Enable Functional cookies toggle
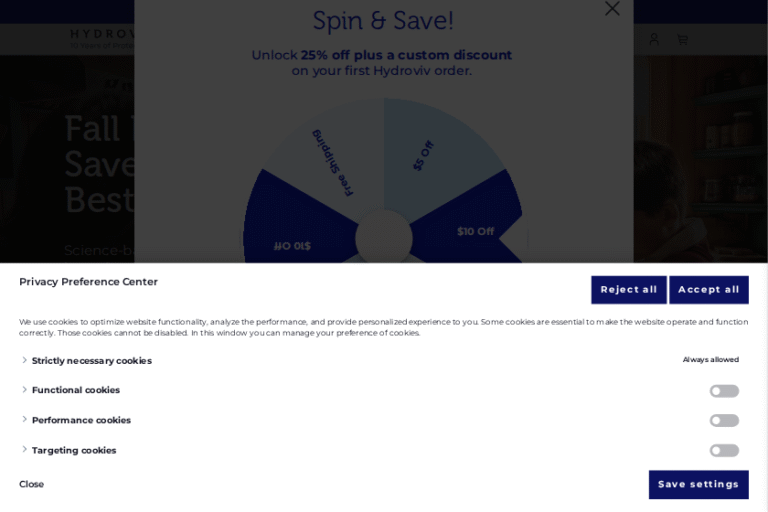 pos(724,391)
